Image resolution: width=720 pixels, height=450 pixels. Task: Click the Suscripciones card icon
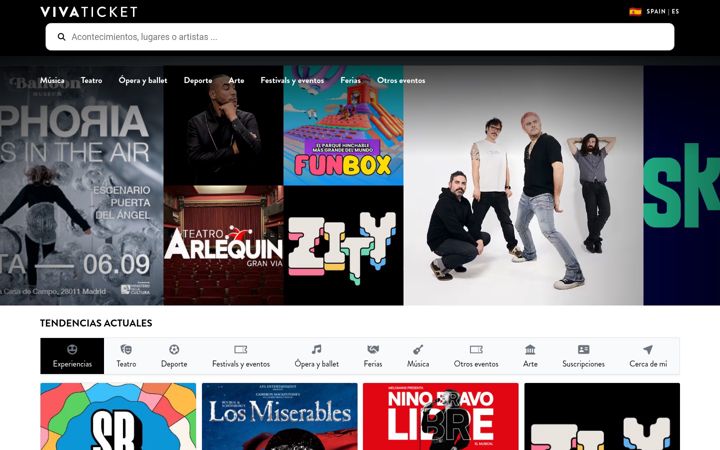[x=583, y=349]
